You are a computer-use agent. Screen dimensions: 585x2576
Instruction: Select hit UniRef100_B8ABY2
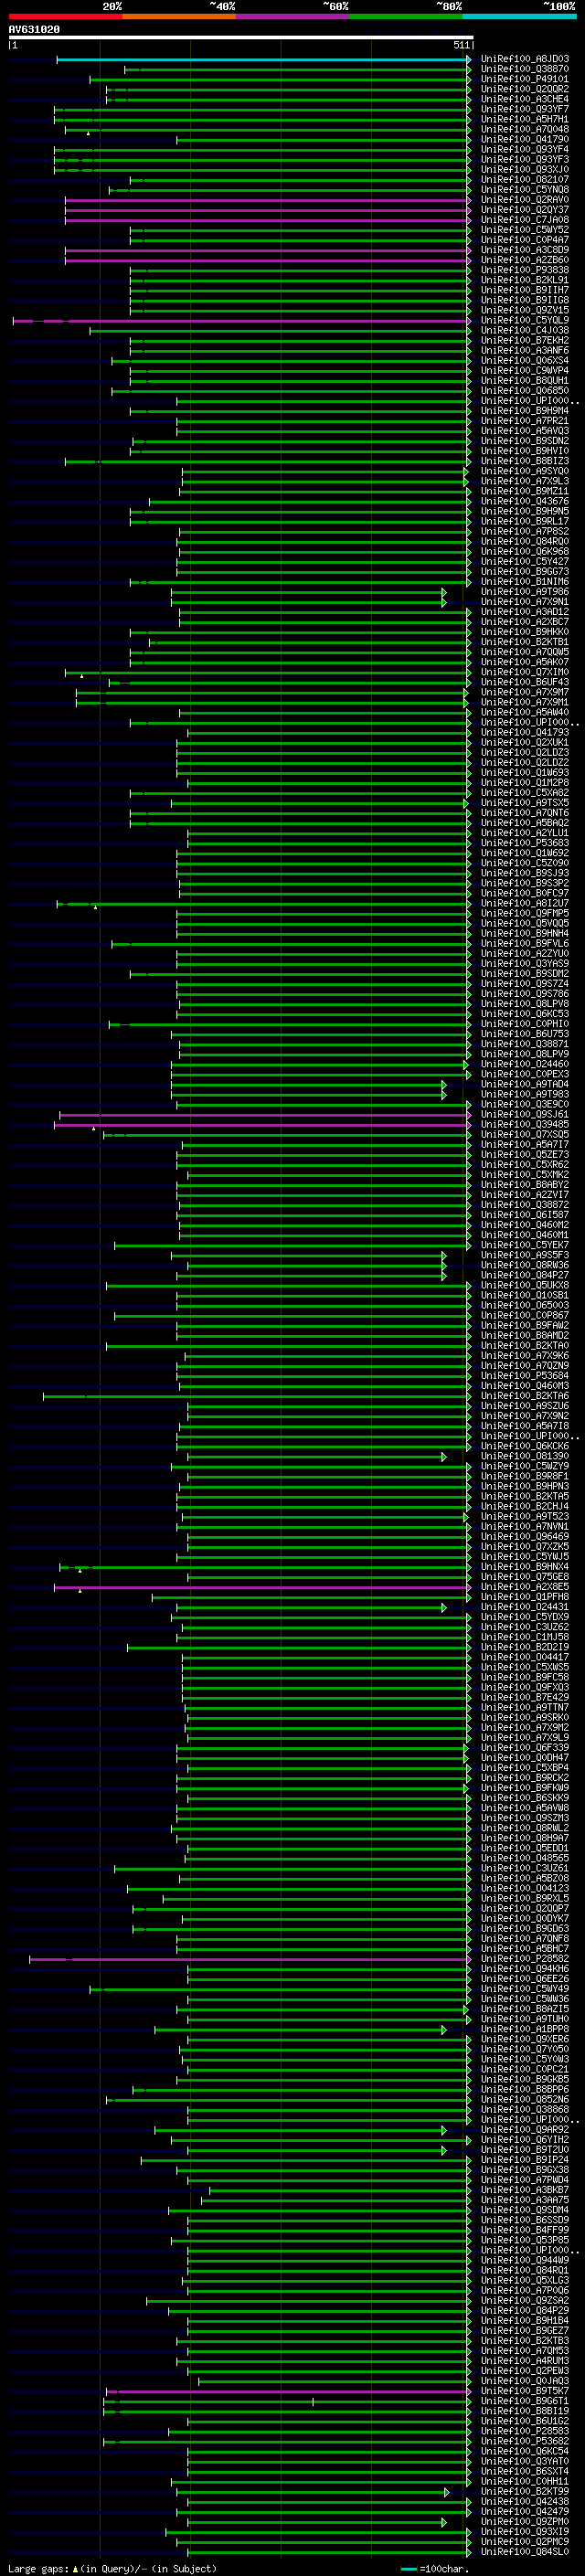525,1185
